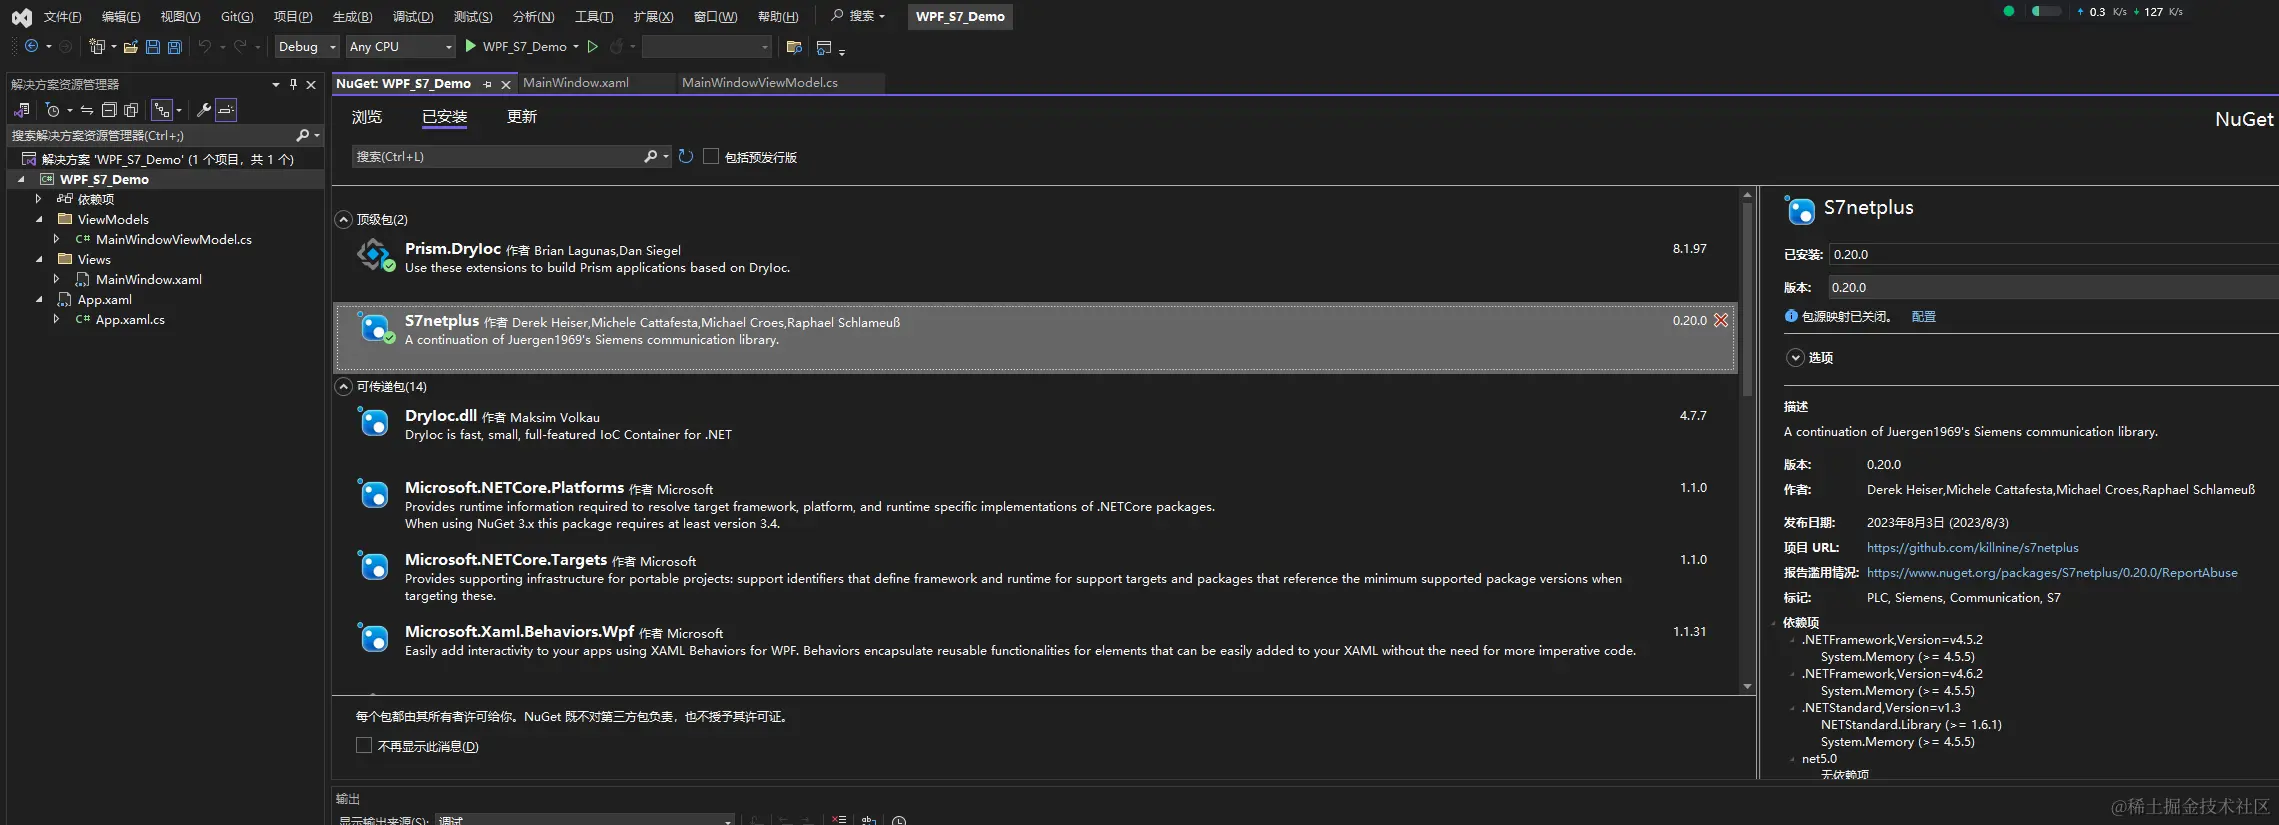Select MainWindowViewModel.cs in the solution tree
The height and width of the screenshot is (825, 2279).
tap(173, 239)
